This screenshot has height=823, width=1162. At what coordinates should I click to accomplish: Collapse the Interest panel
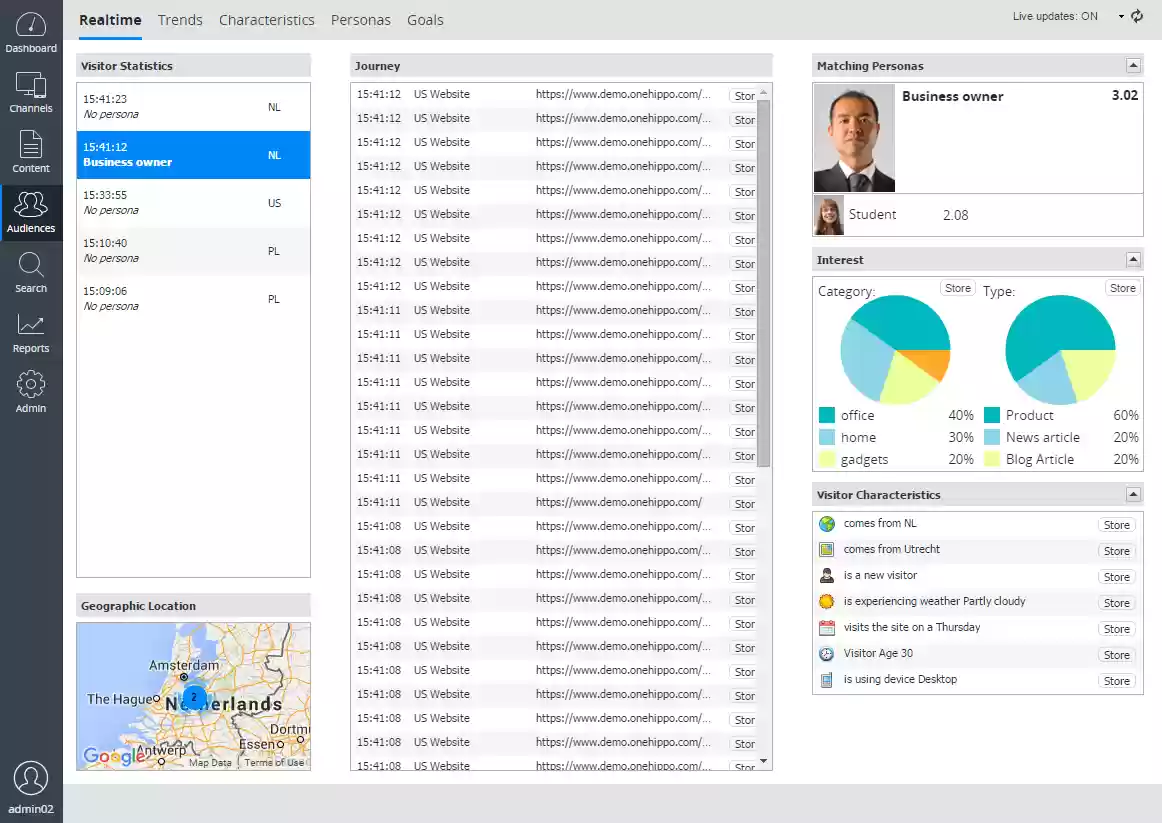pos(1132,260)
